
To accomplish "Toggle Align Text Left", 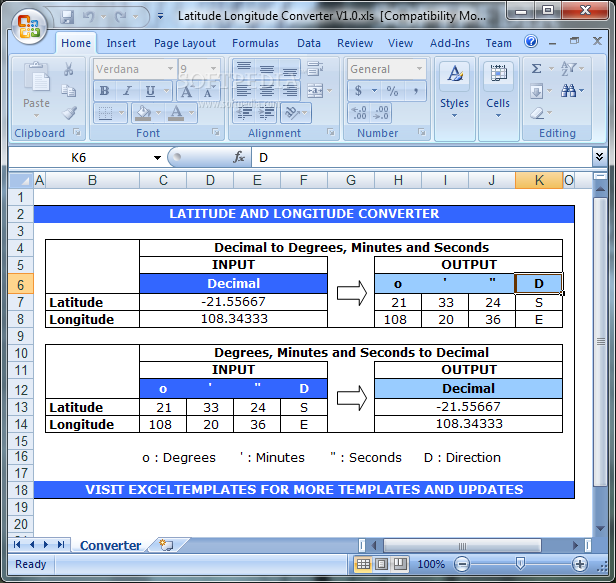I will pos(244,91).
